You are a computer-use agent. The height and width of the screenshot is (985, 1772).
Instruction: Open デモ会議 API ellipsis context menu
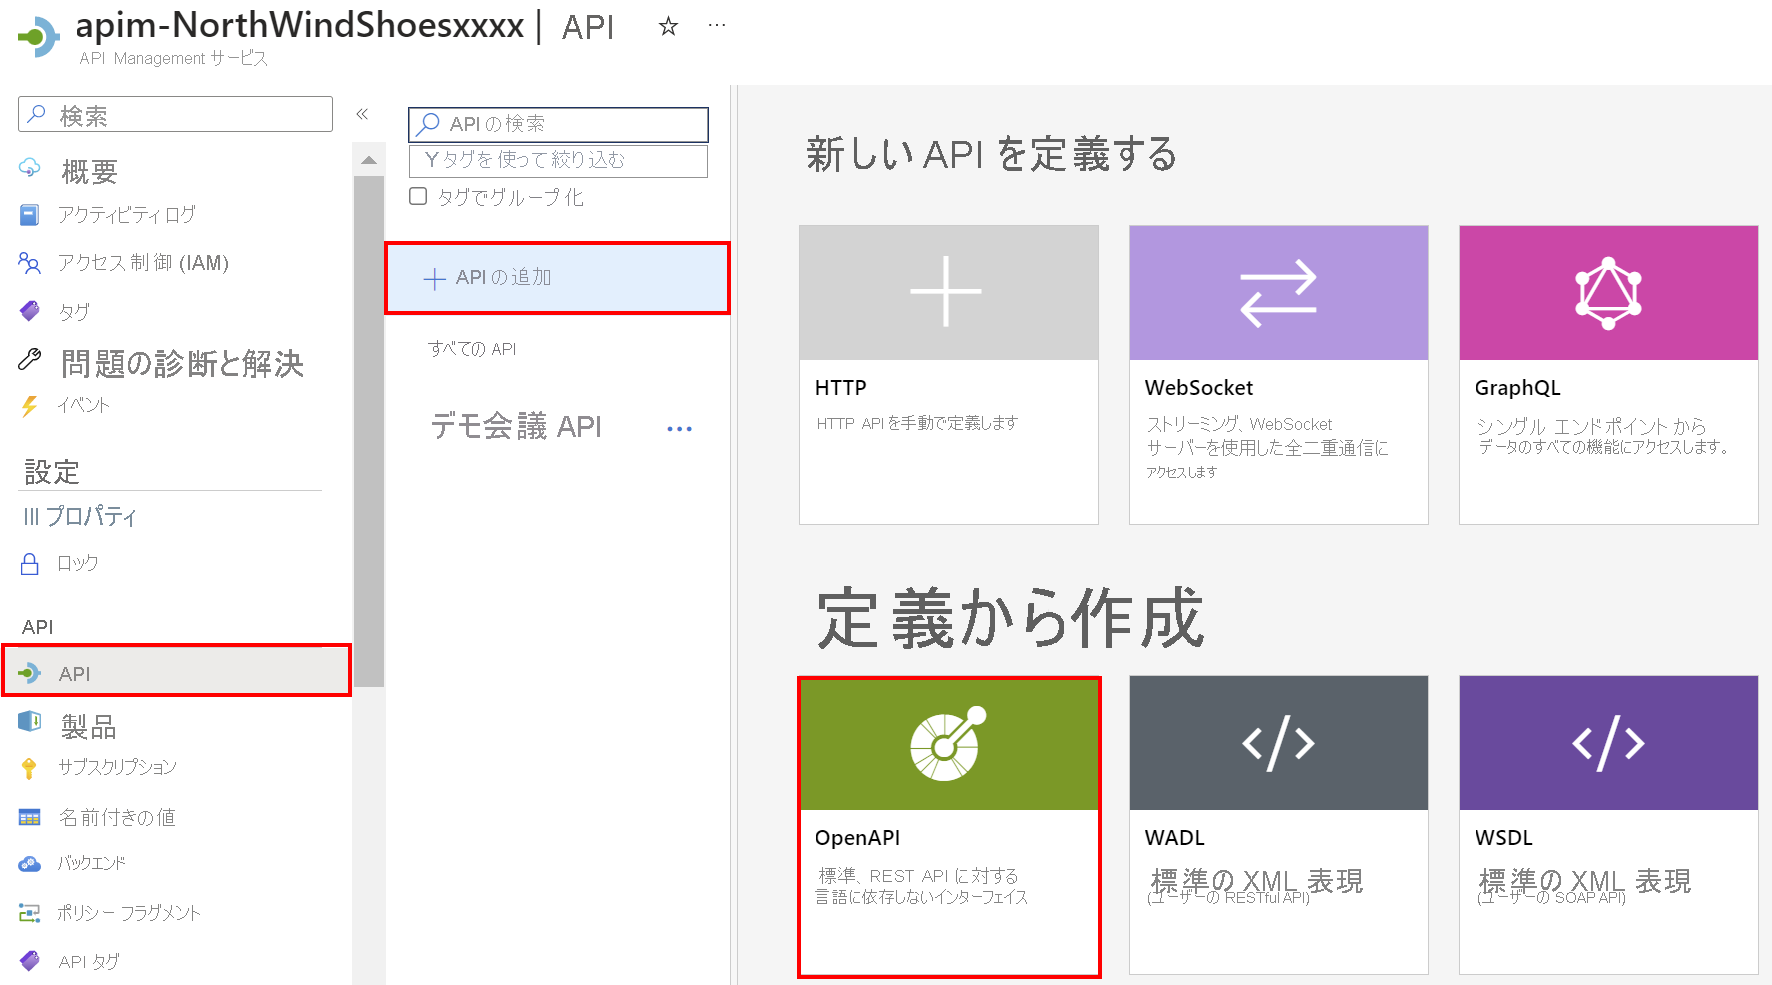(679, 429)
